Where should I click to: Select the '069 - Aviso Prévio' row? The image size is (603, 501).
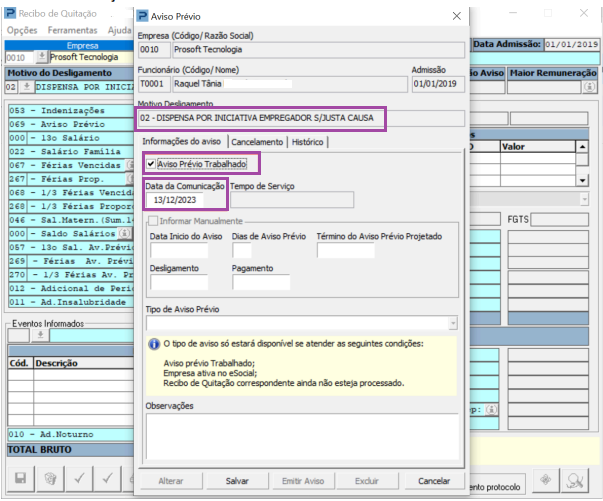point(71,124)
